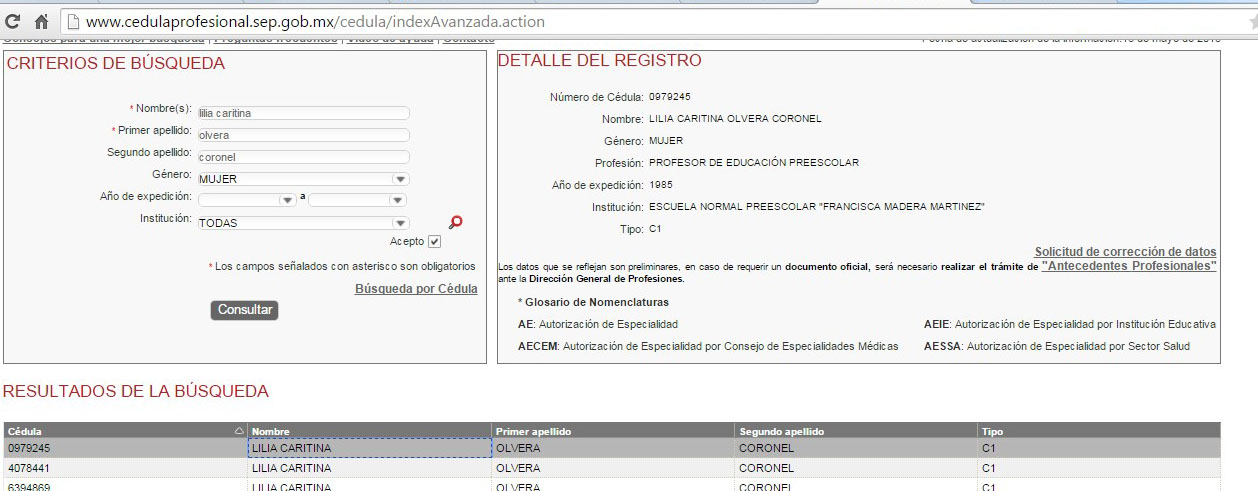The width and height of the screenshot is (1258, 491).
Task: Click the page icon in address bar
Action: tap(73, 20)
